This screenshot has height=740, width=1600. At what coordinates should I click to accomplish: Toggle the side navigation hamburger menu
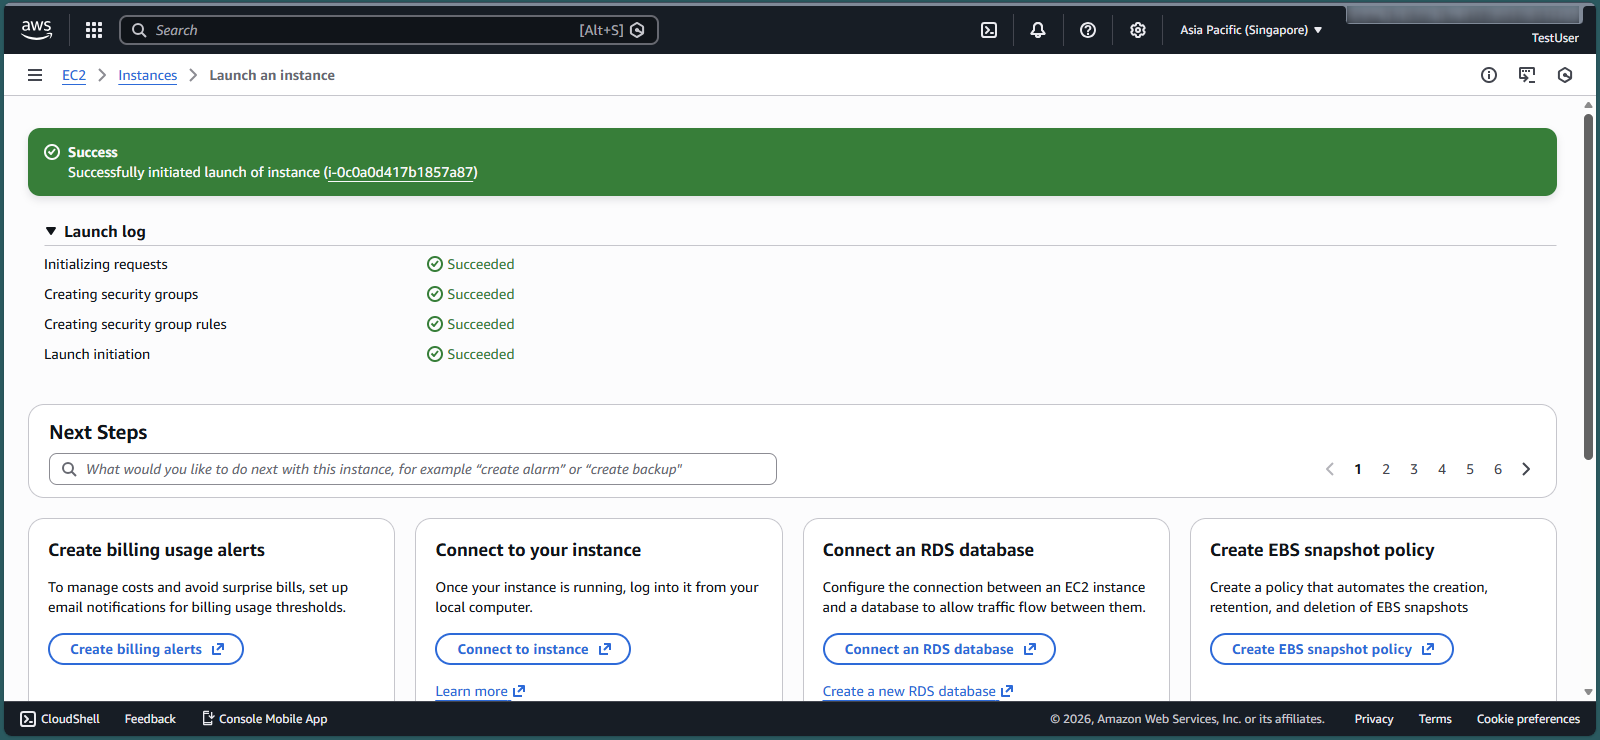pyautogui.click(x=35, y=75)
